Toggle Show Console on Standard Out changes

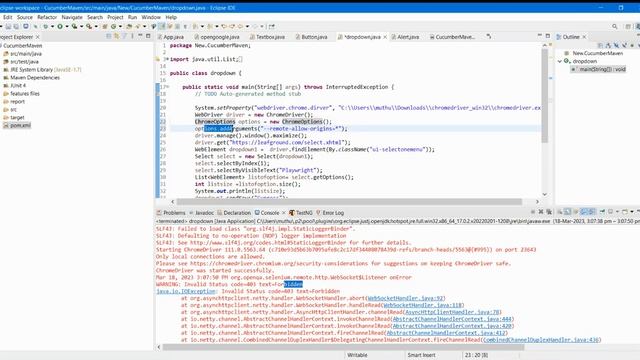(x=584, y=212)
